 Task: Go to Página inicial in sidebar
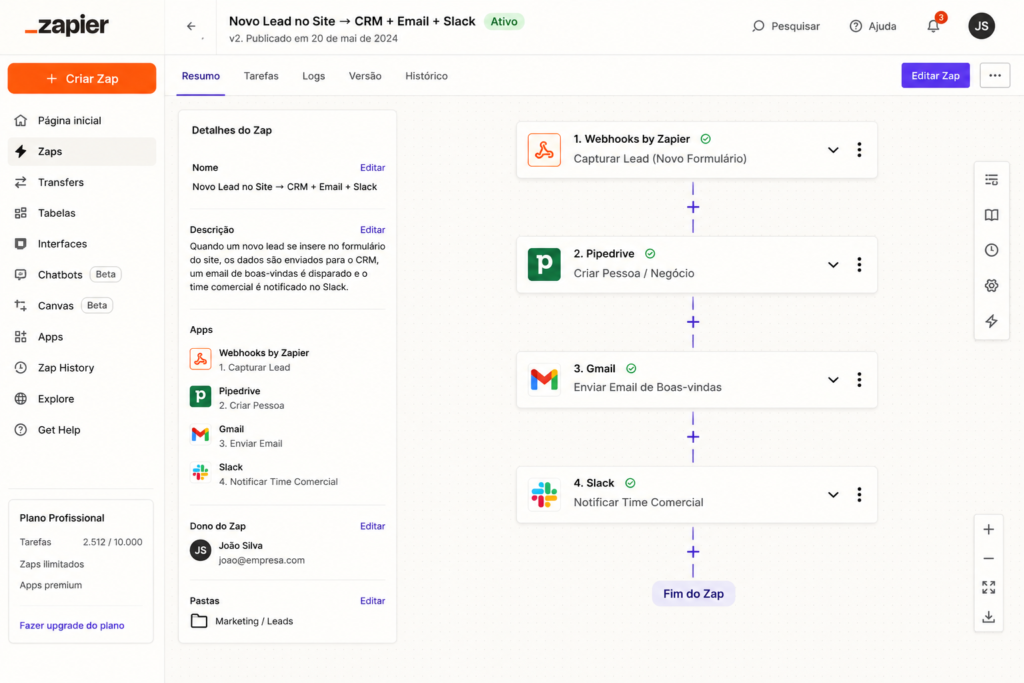click(82, 120)
